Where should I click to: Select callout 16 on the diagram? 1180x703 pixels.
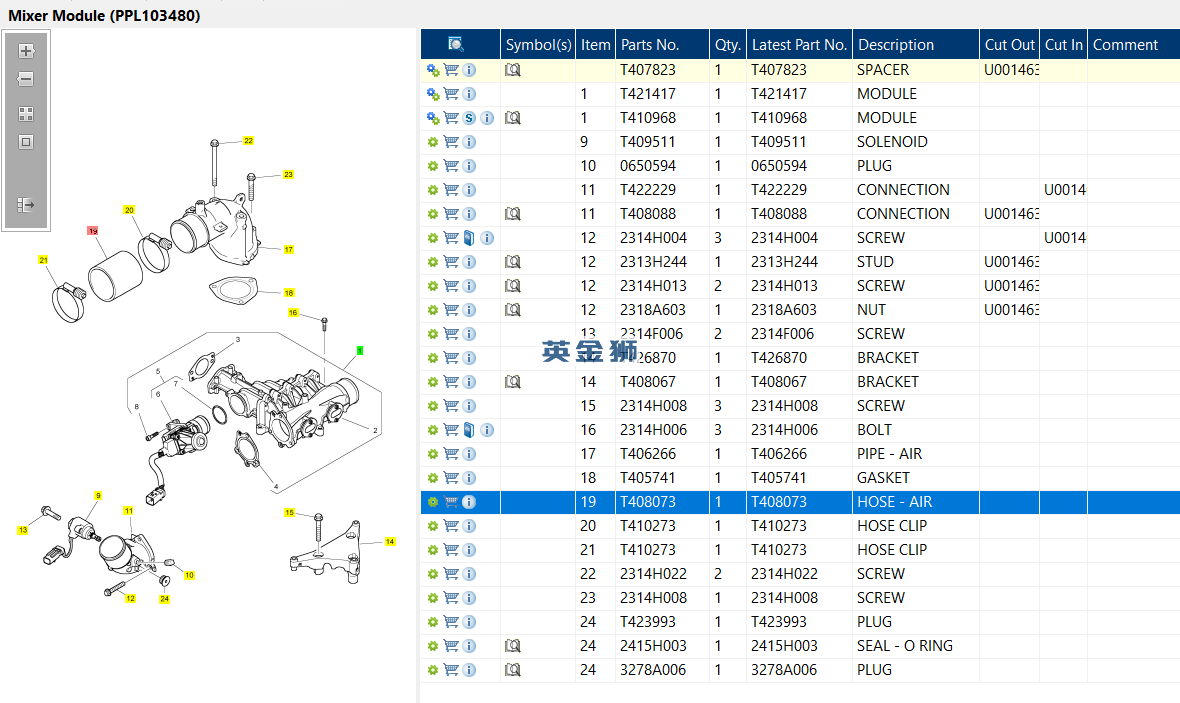[x=293, y=312]
